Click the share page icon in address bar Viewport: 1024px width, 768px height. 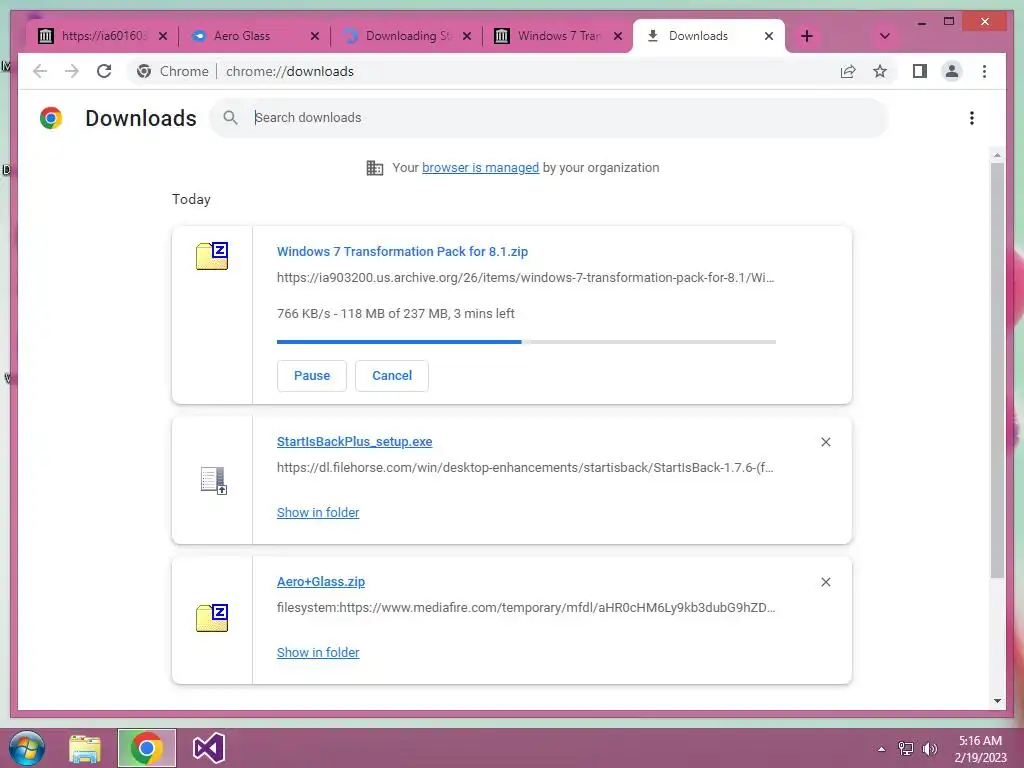848,71
